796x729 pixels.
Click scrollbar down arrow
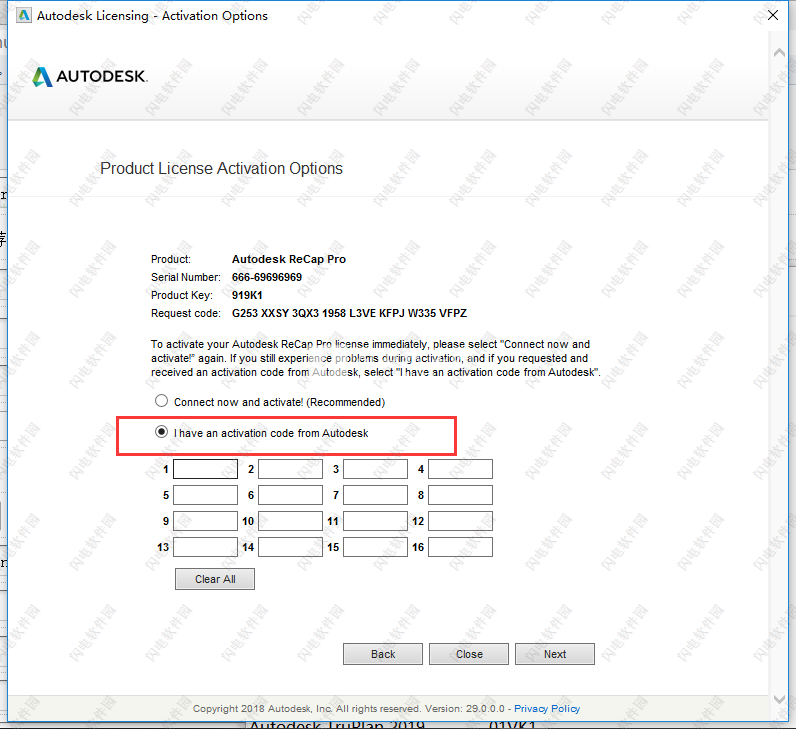click(779, 699)
